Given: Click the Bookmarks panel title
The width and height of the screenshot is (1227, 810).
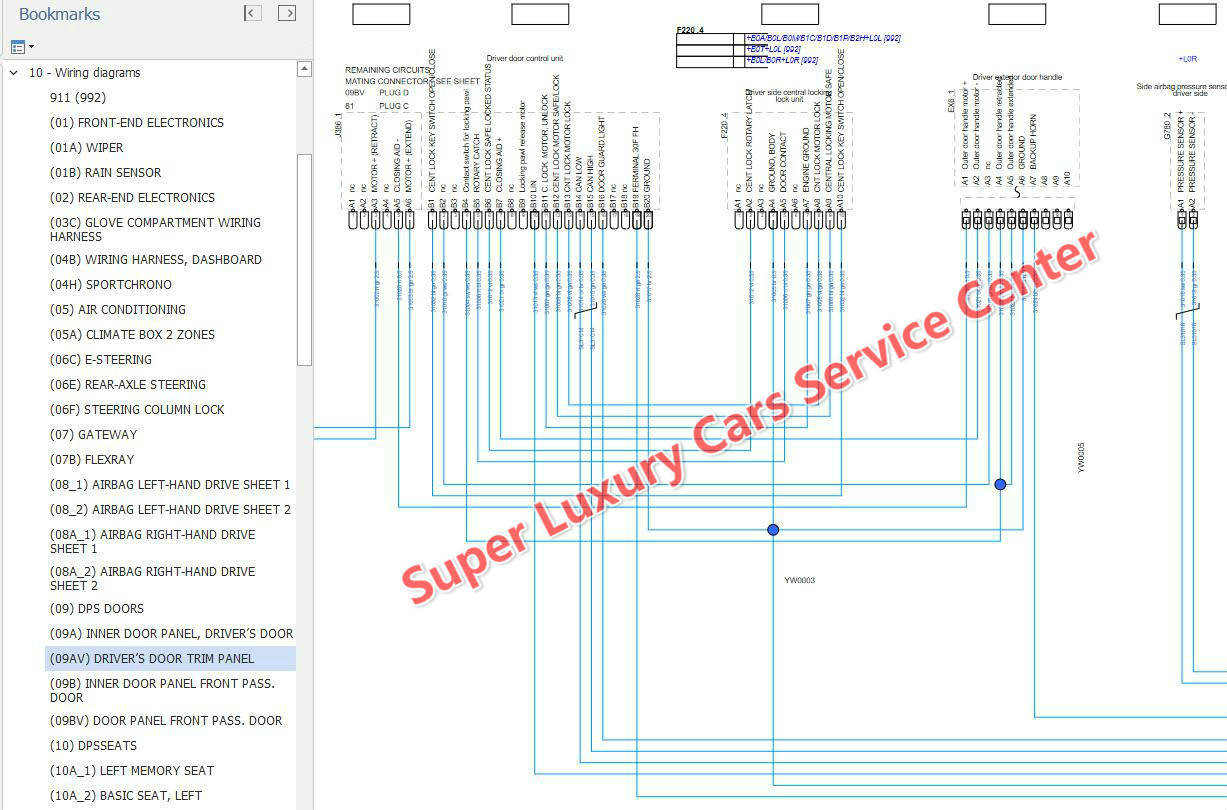Looking at the screenshot, I should [x=60, y=14].
